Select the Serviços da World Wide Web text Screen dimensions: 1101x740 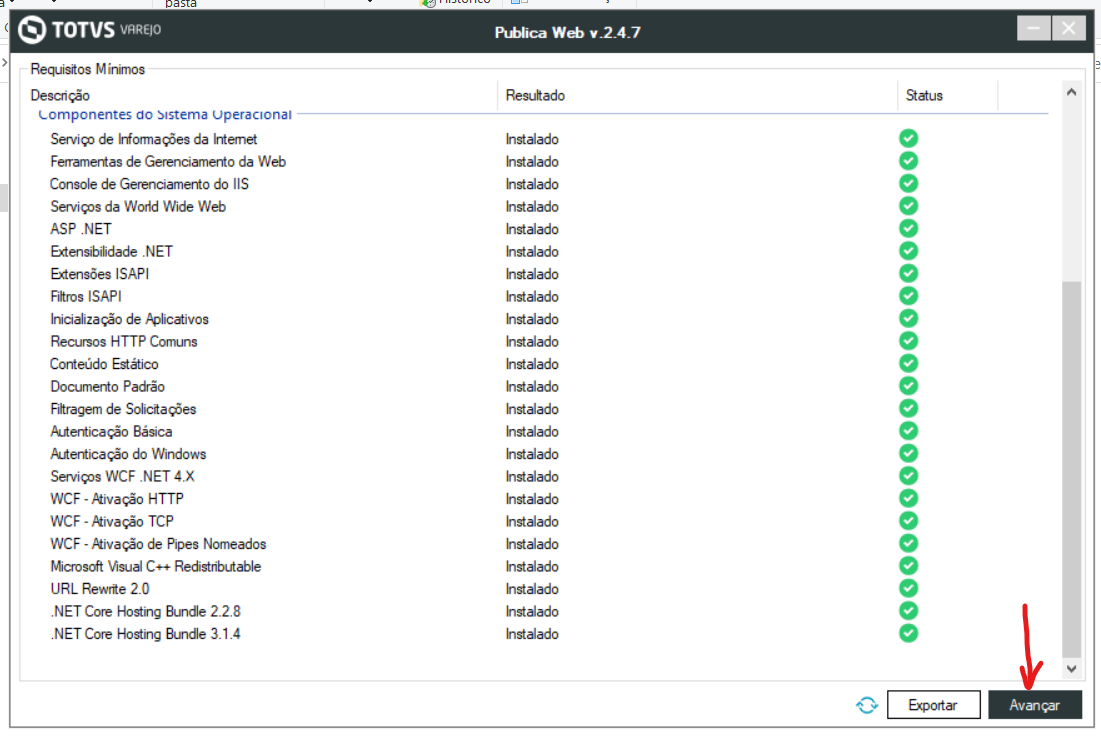pyautogui.click(x=138, y=206)
